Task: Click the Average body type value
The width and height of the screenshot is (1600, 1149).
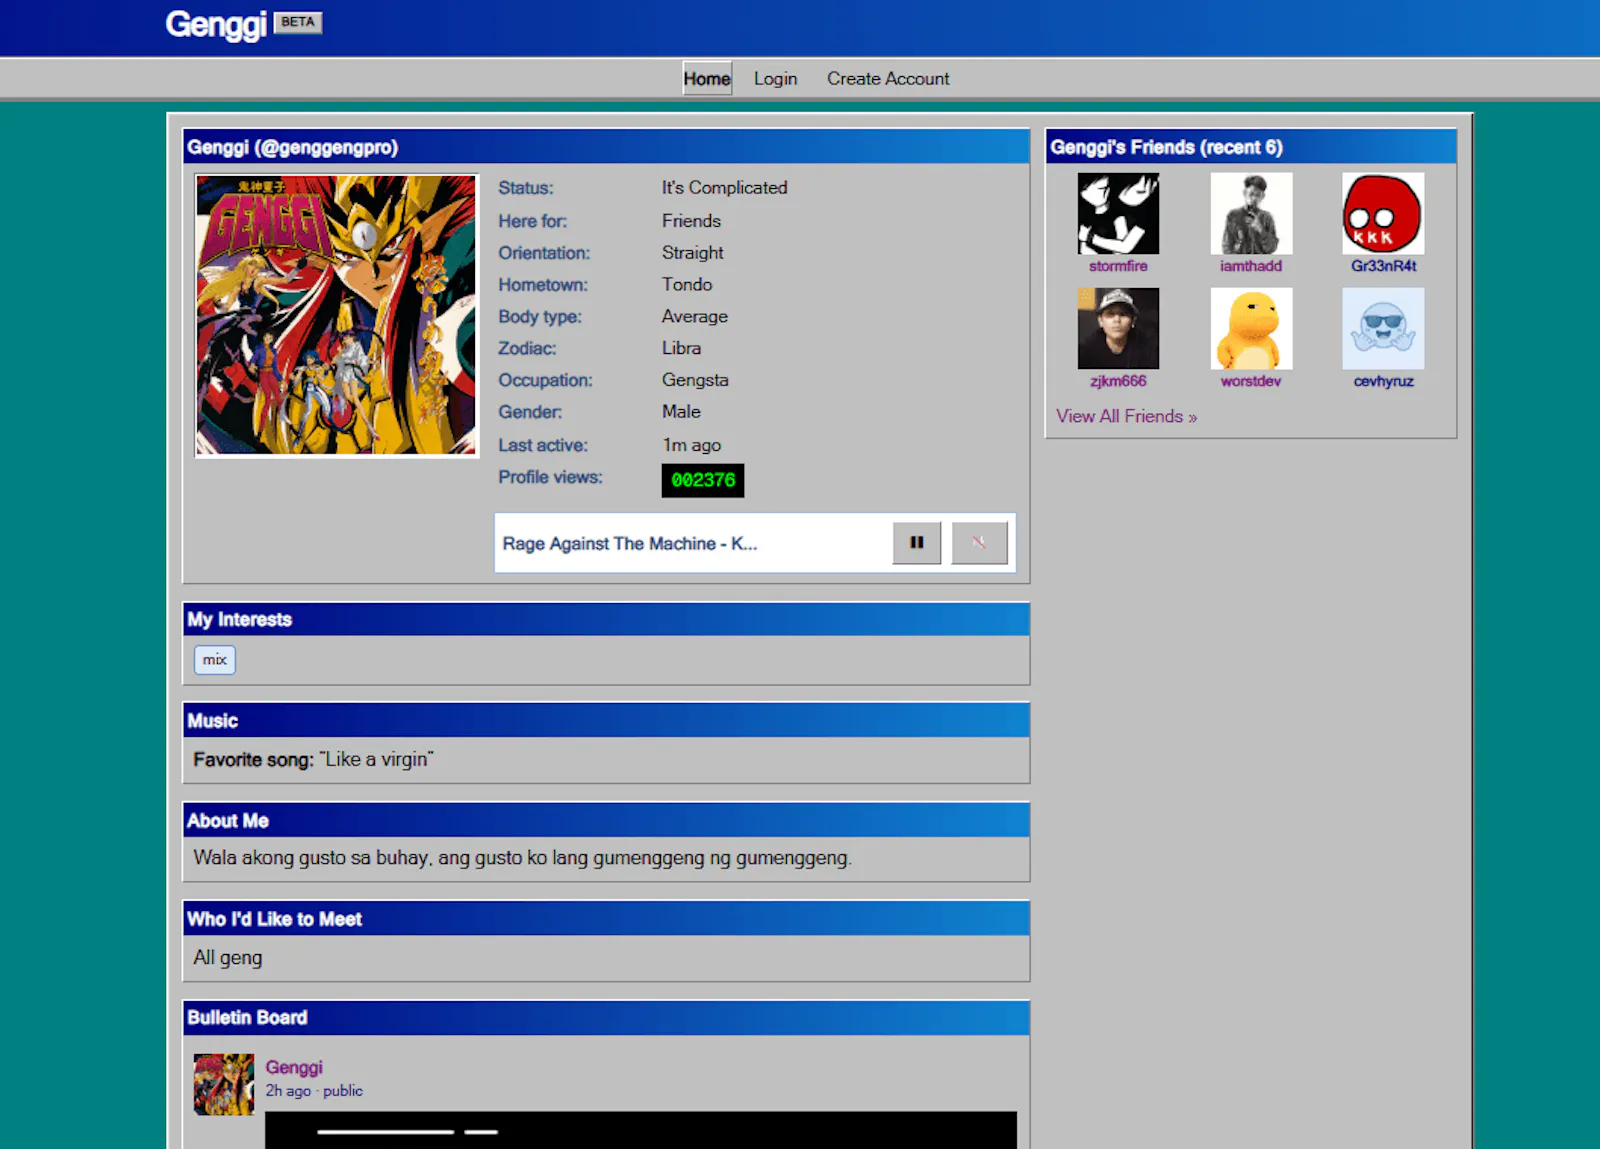Action: click(x=694, y=316)
